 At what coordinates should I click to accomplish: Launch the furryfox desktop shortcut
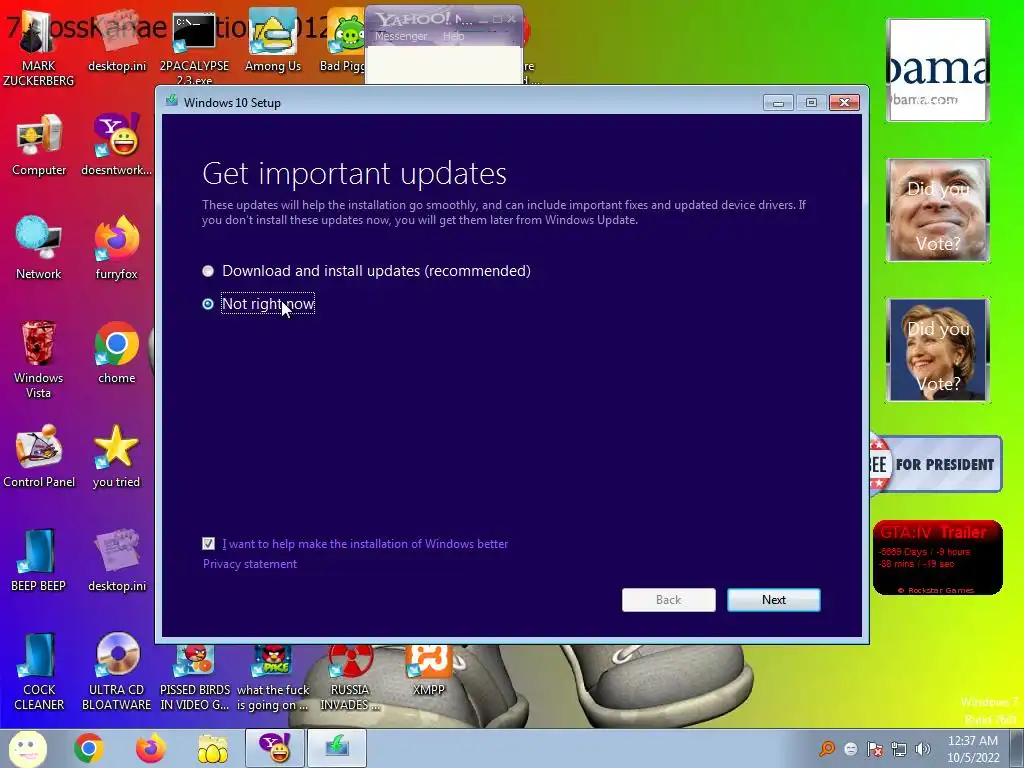[116, 248]
